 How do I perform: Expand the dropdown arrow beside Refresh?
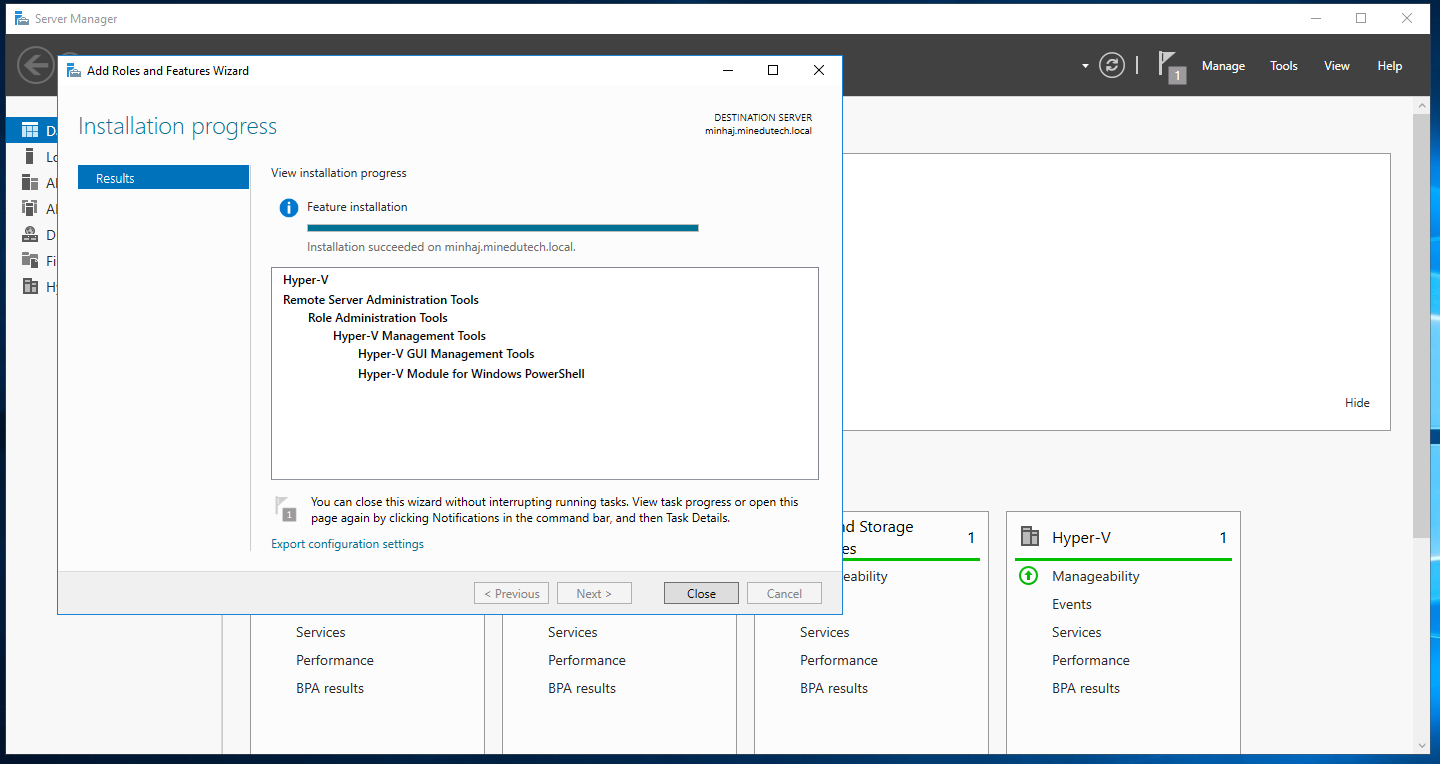click(x=1085, y=67)
